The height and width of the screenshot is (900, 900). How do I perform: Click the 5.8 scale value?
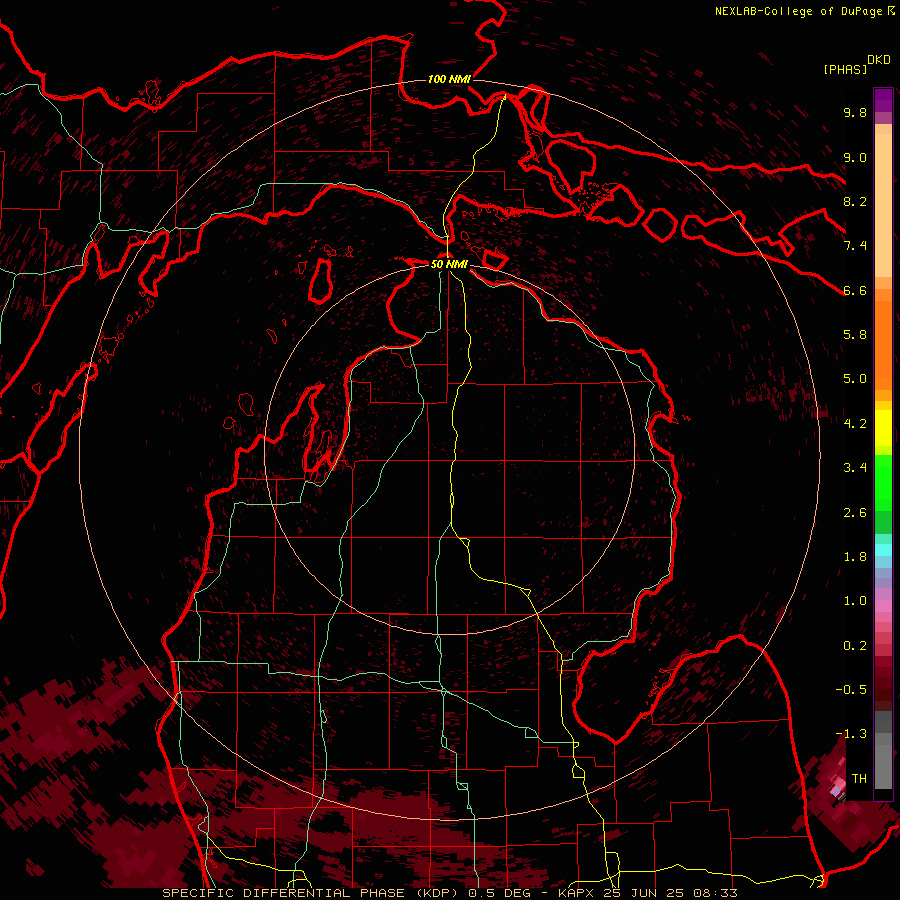point(855,335)
